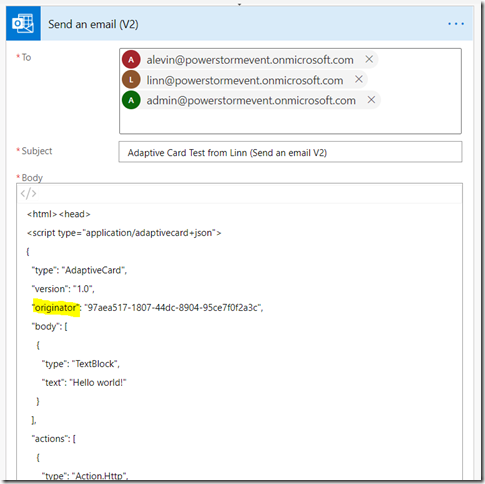Remove admin@powerstormevent recipient

371,99
